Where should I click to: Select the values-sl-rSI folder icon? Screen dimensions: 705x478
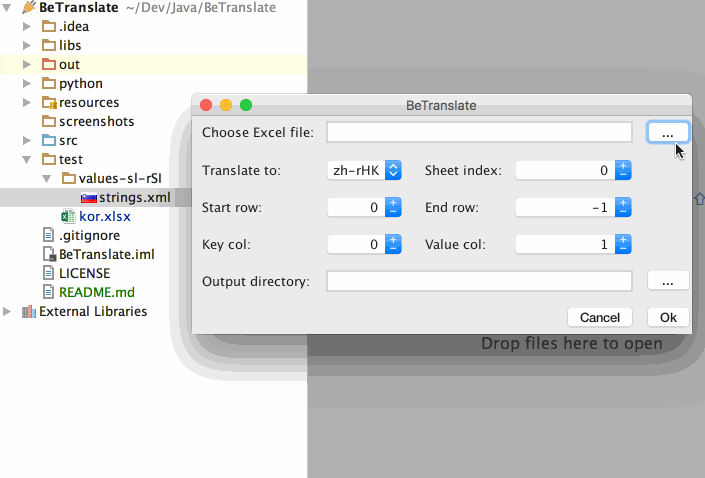tap(68, 179)
